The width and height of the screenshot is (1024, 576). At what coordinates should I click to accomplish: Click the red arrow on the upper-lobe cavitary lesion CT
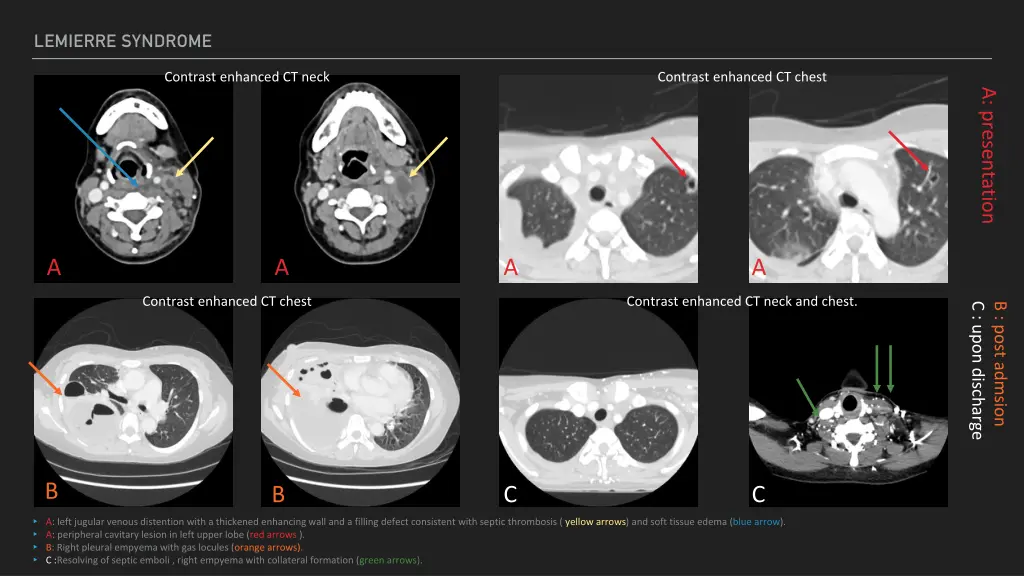click(668, 157)
